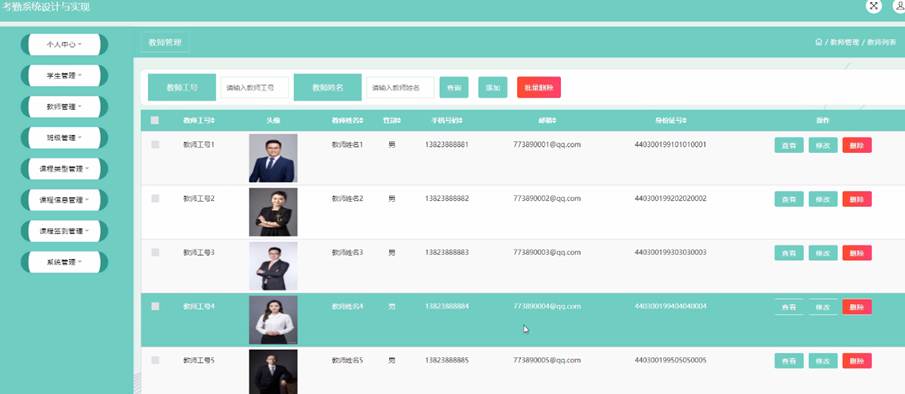Select email cell 773890001@qq.com

[547, 145]
